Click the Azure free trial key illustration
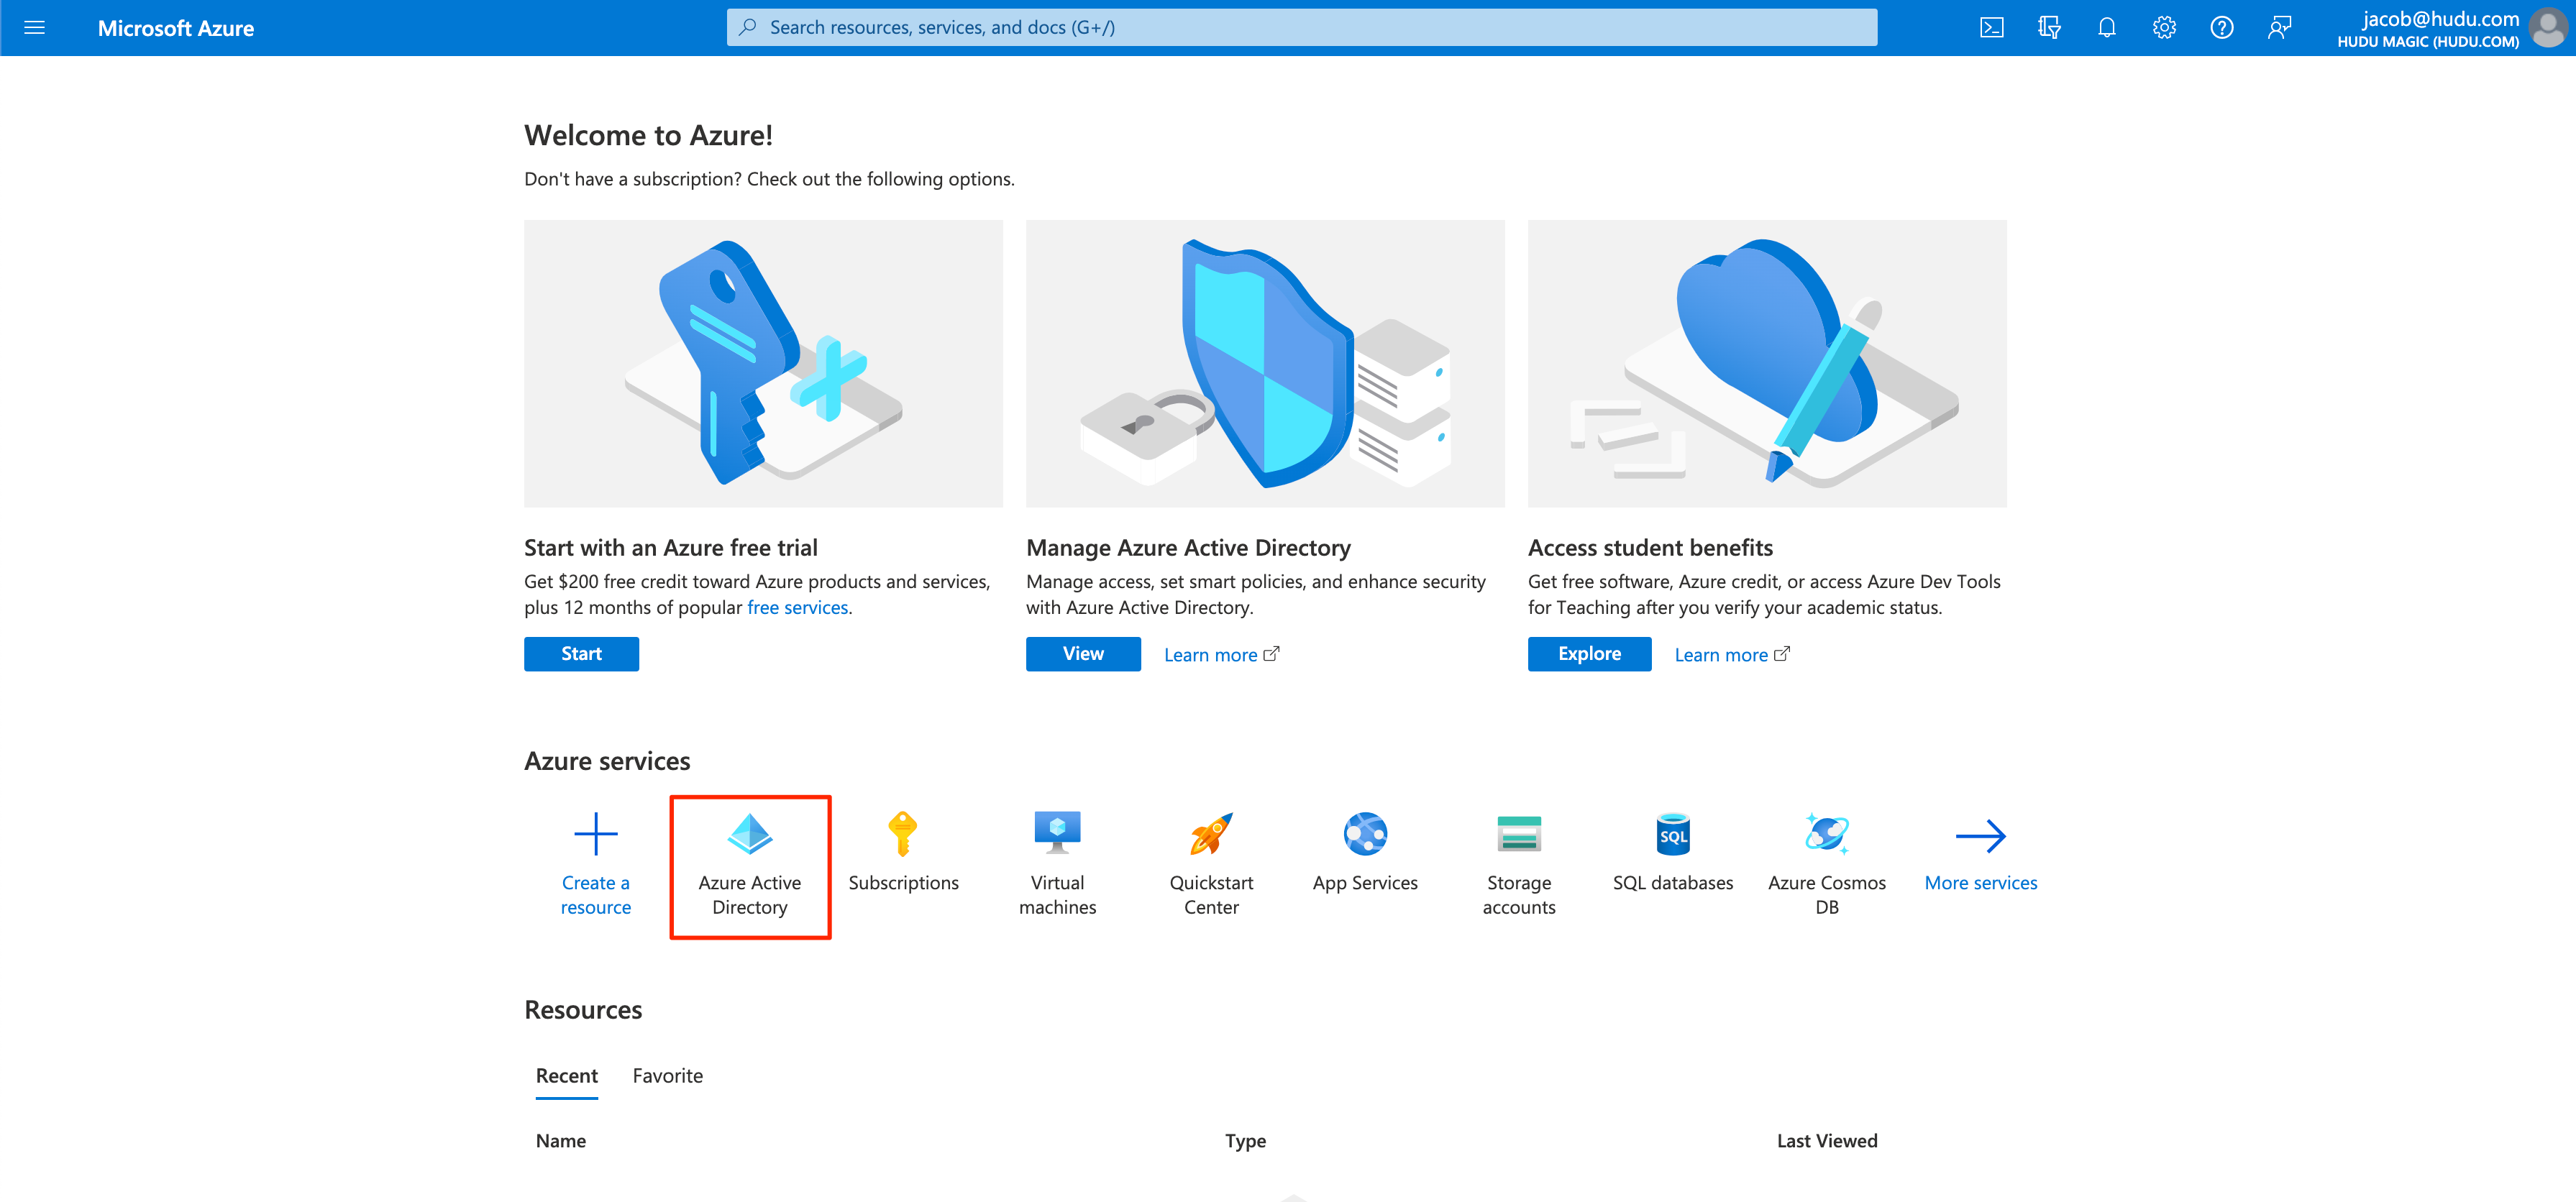2576x1202 pixels. 763,364
